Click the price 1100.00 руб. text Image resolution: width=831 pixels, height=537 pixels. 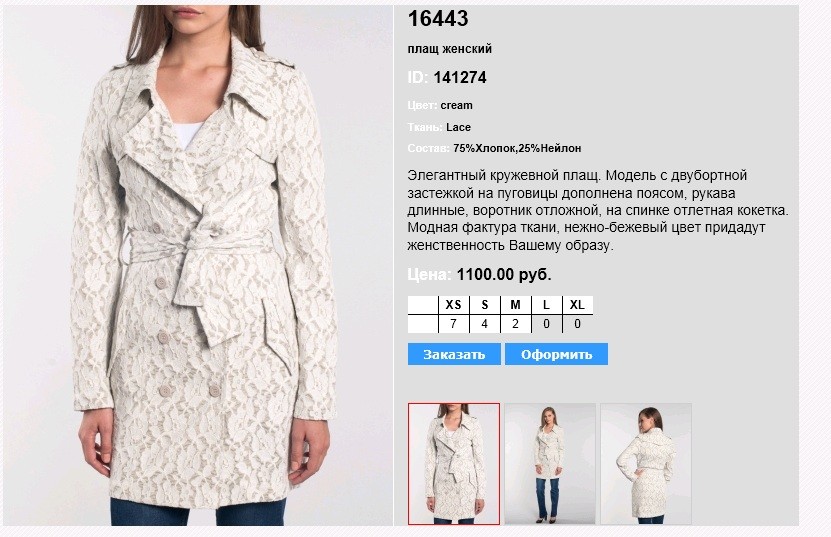[x=503, y=275]
